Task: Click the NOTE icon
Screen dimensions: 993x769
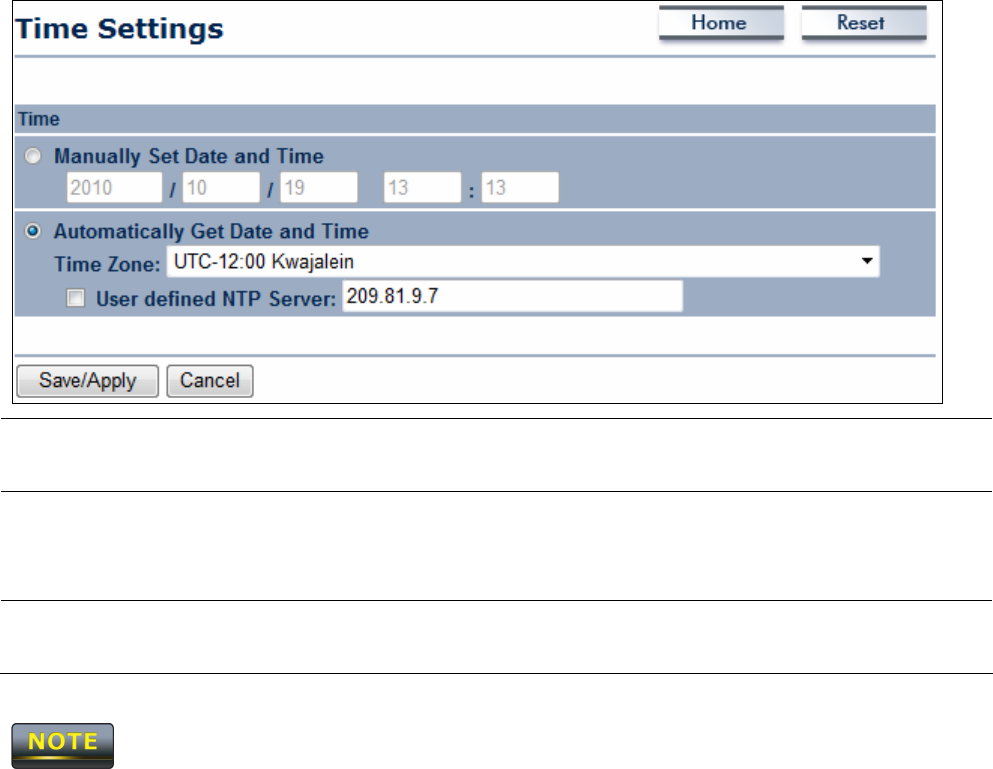Action: [63, 746]
